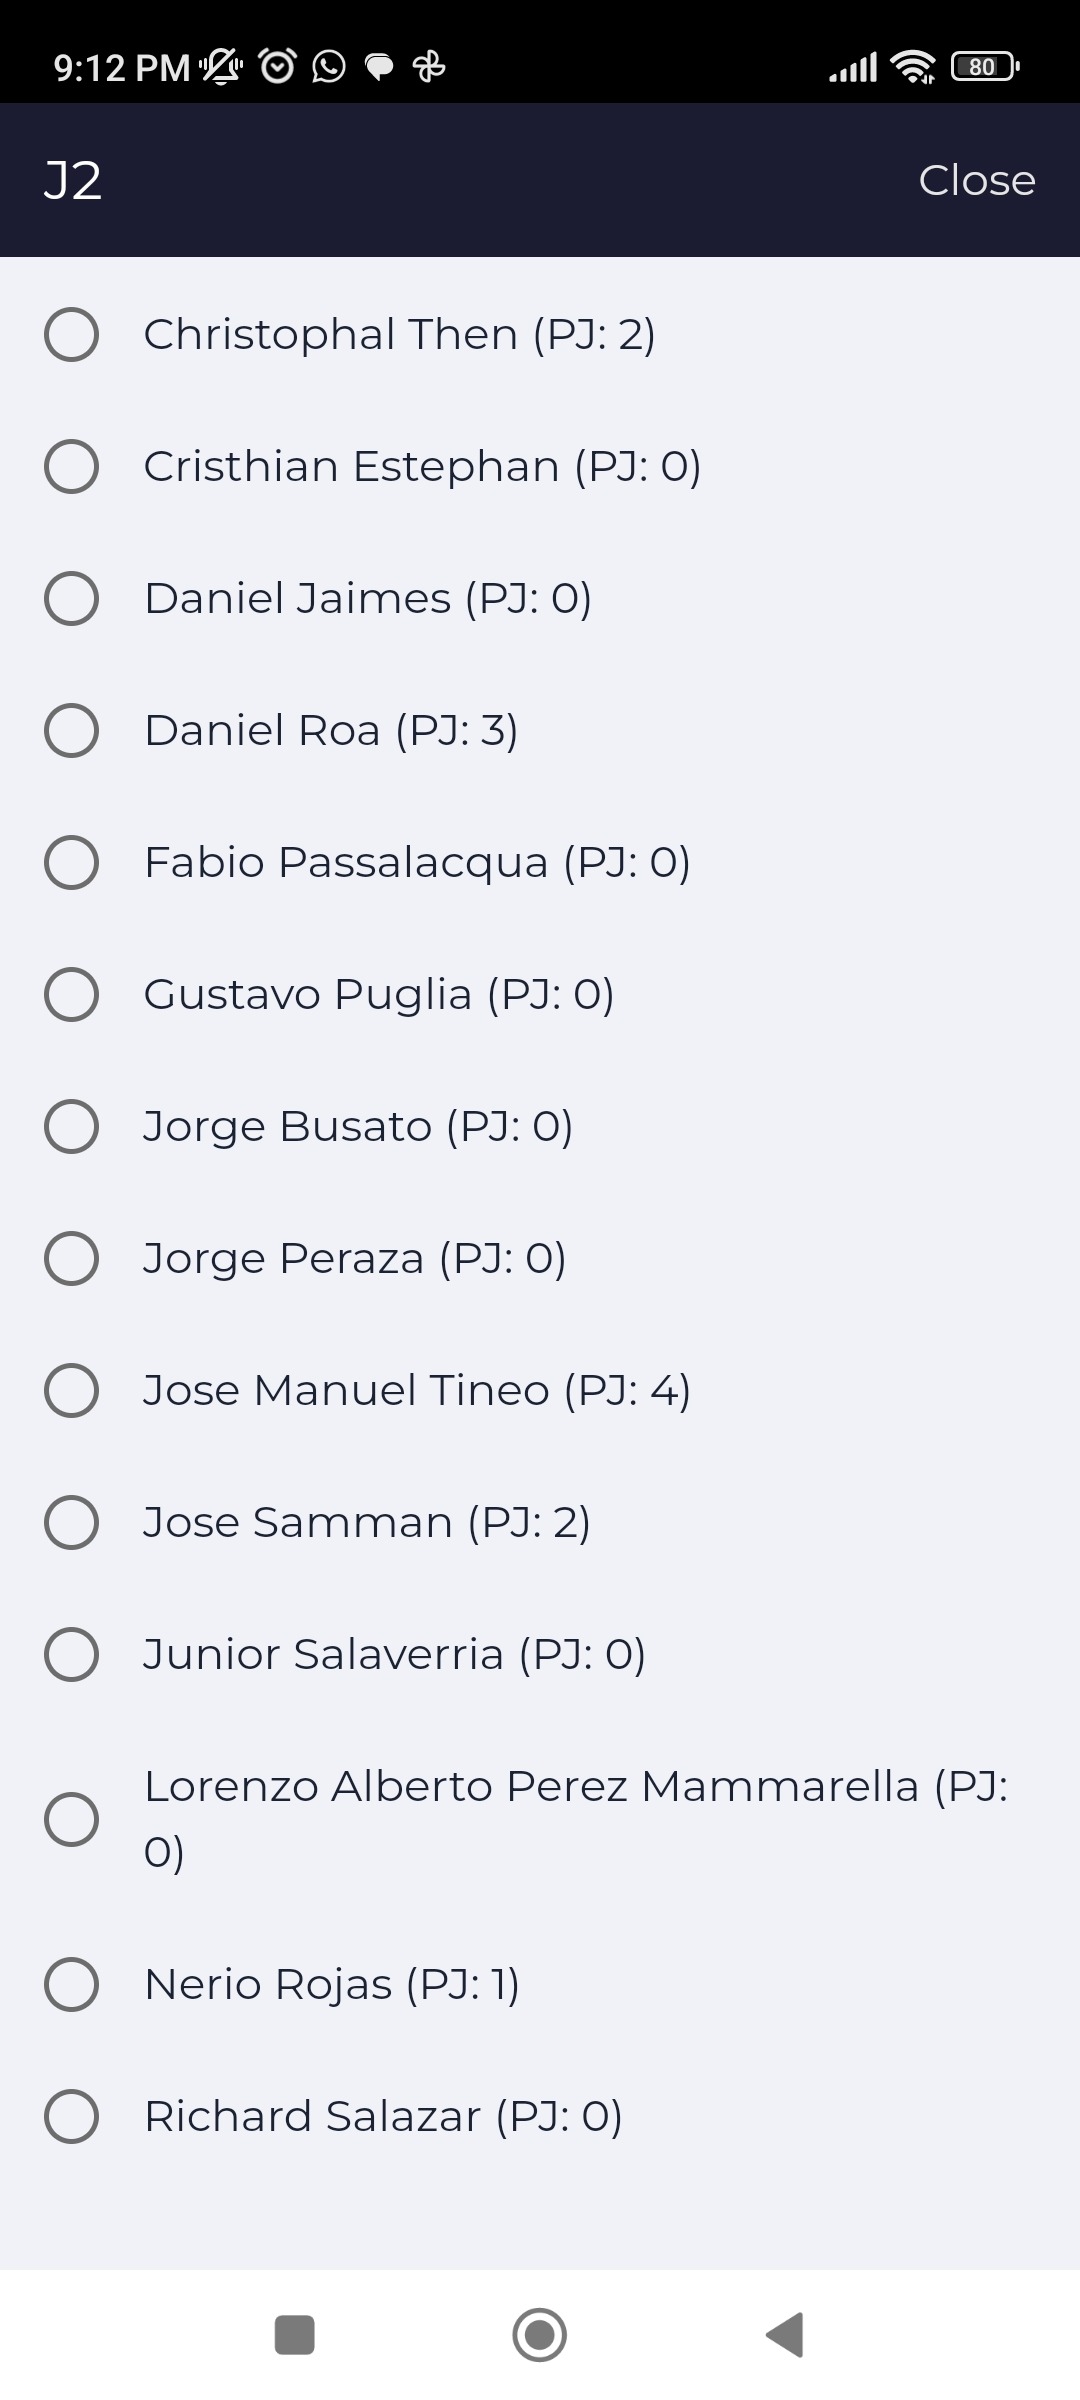Tap the battery indicator showing 80
1080x2400 pixels.
click(985, 67)
